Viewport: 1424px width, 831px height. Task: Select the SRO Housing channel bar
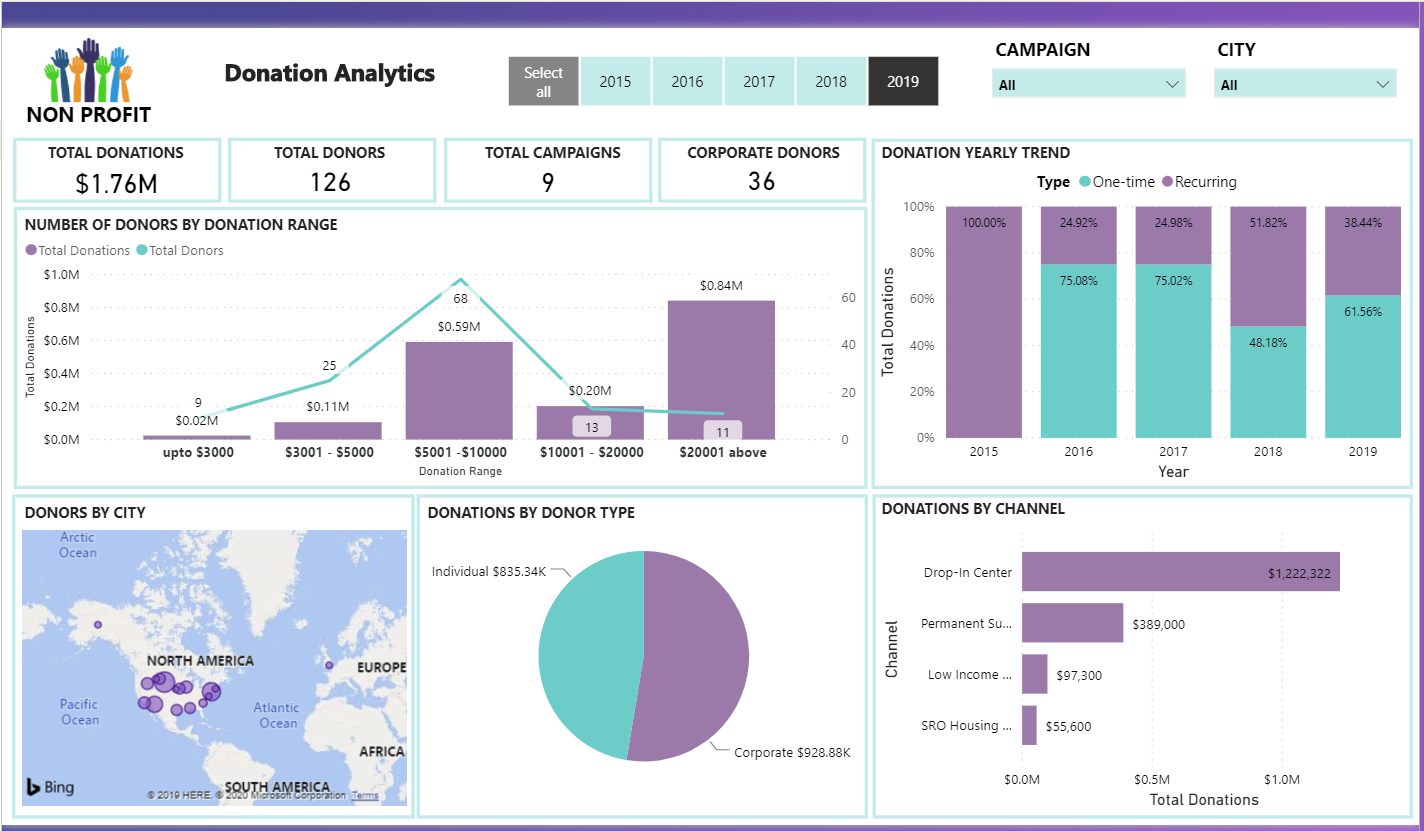[1029, 725]
